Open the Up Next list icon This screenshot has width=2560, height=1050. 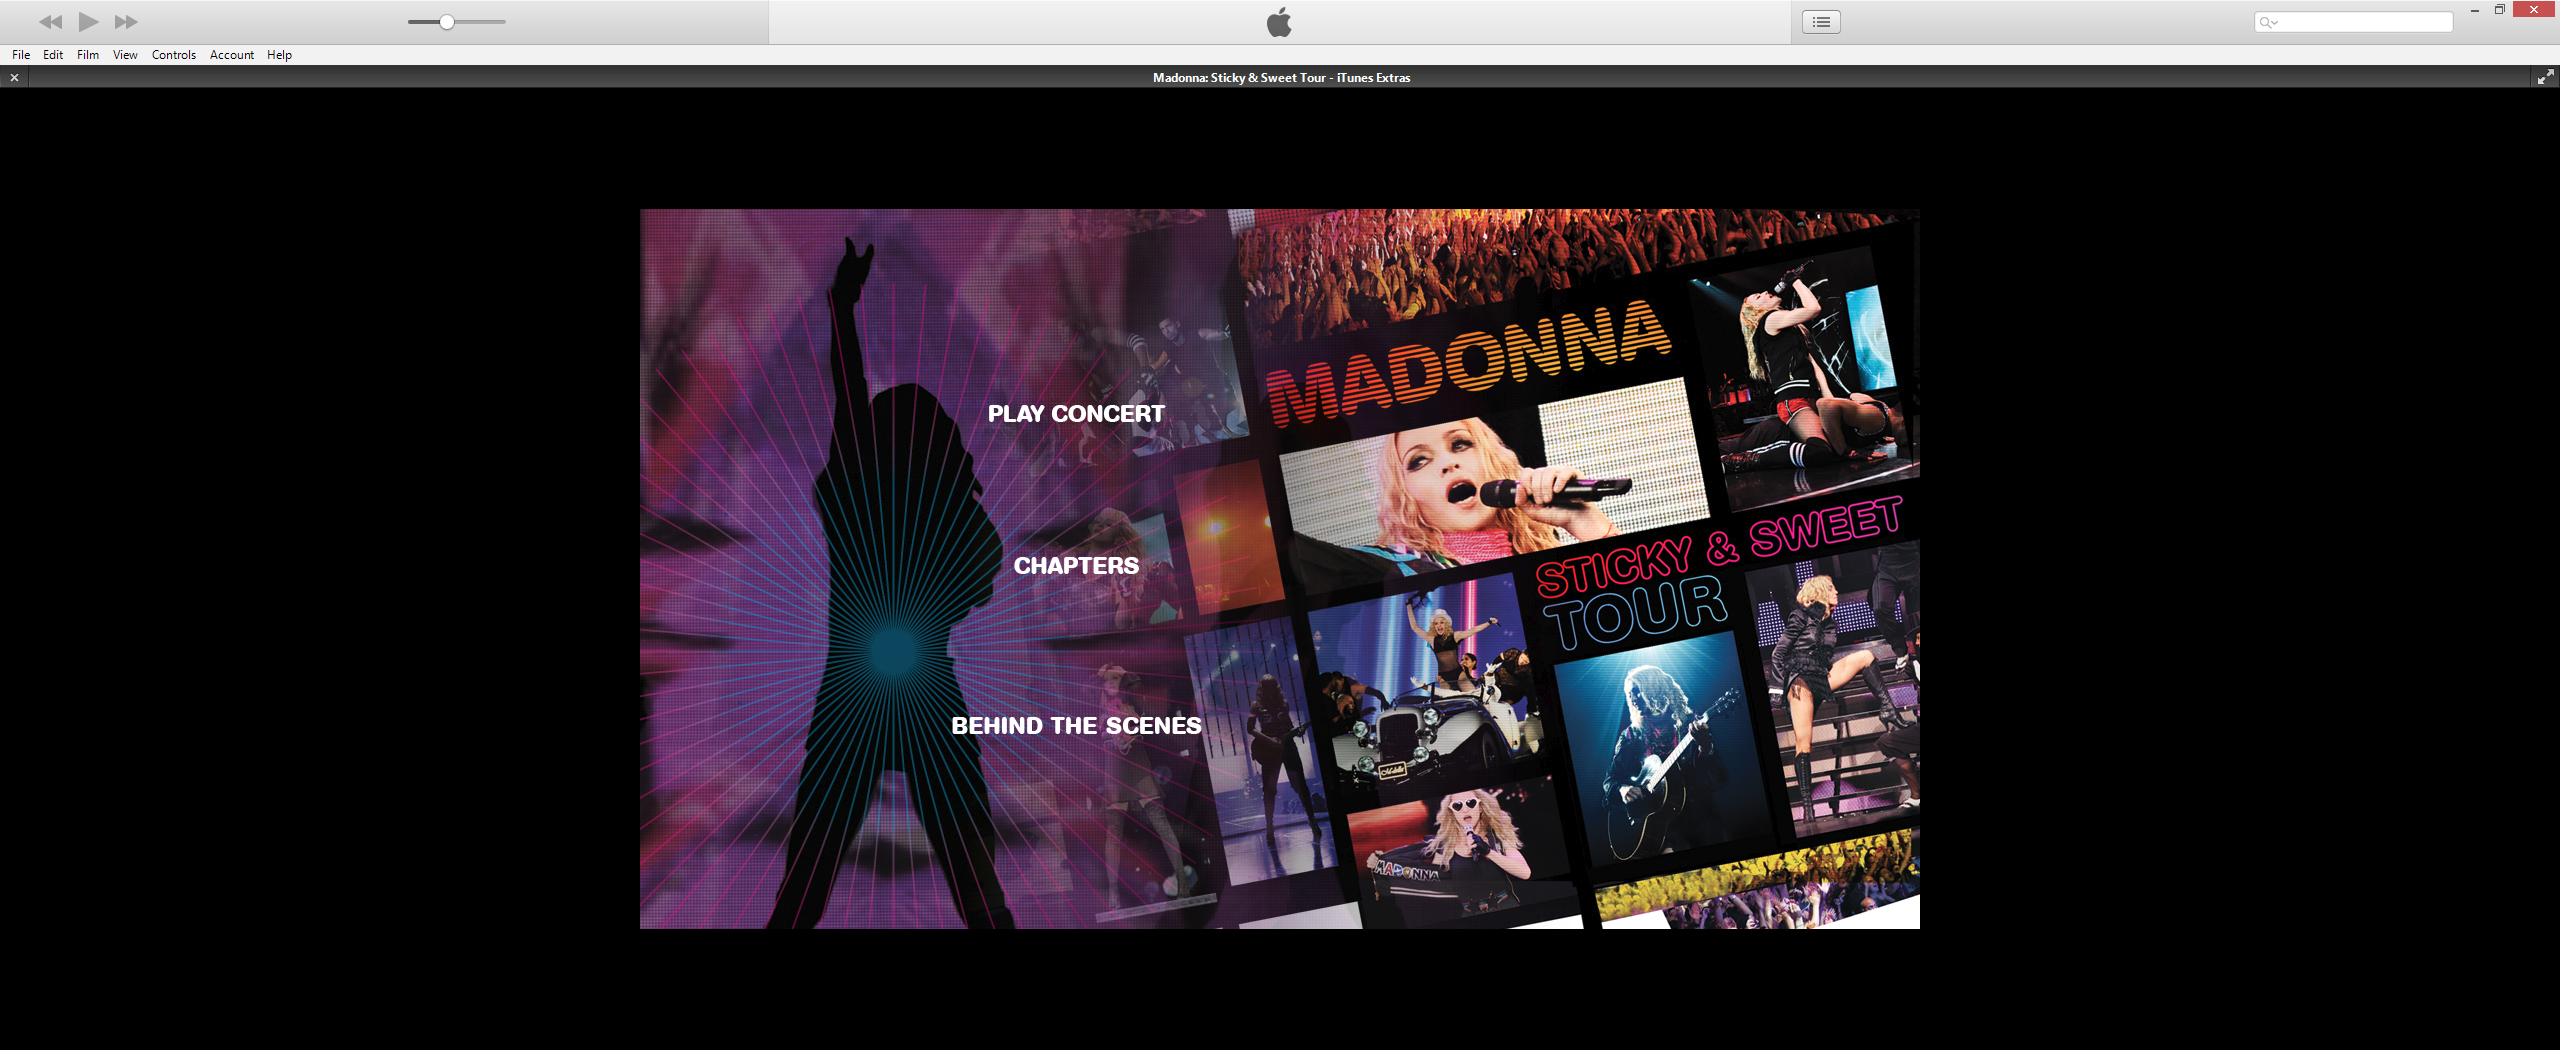pos(1821,22)
